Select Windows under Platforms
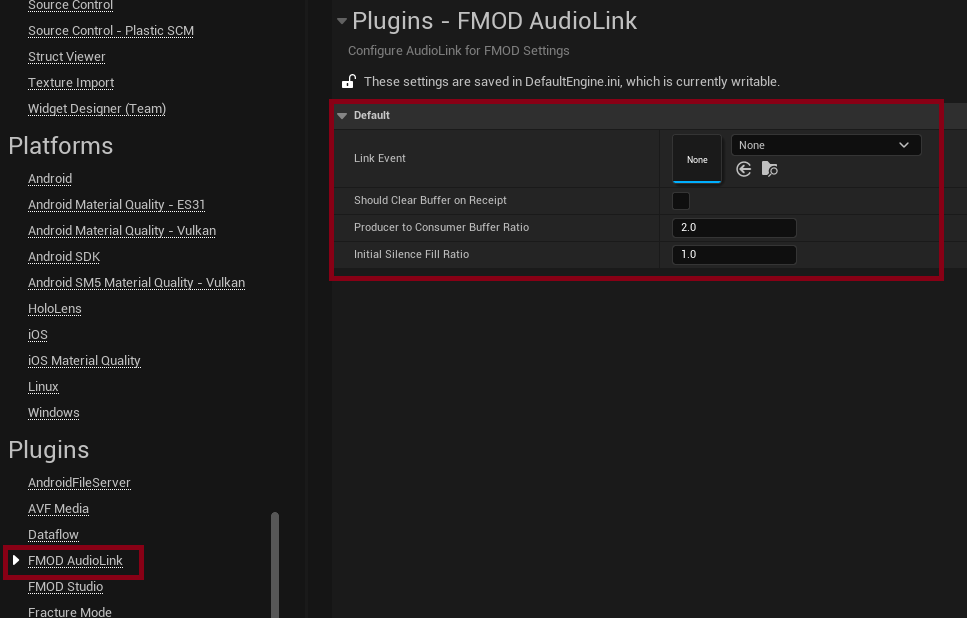This screenshot has width=967, height=618. (53, 412)
